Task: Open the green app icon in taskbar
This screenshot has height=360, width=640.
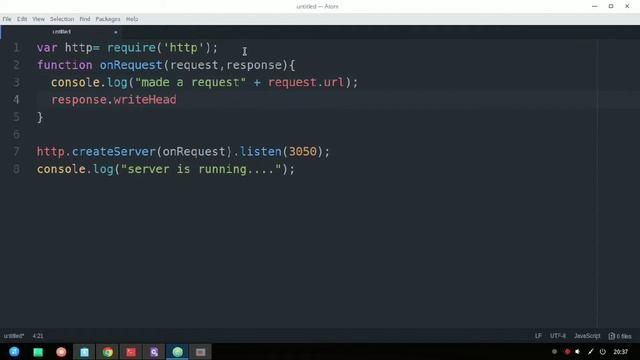Action: (x=38, y=352)
